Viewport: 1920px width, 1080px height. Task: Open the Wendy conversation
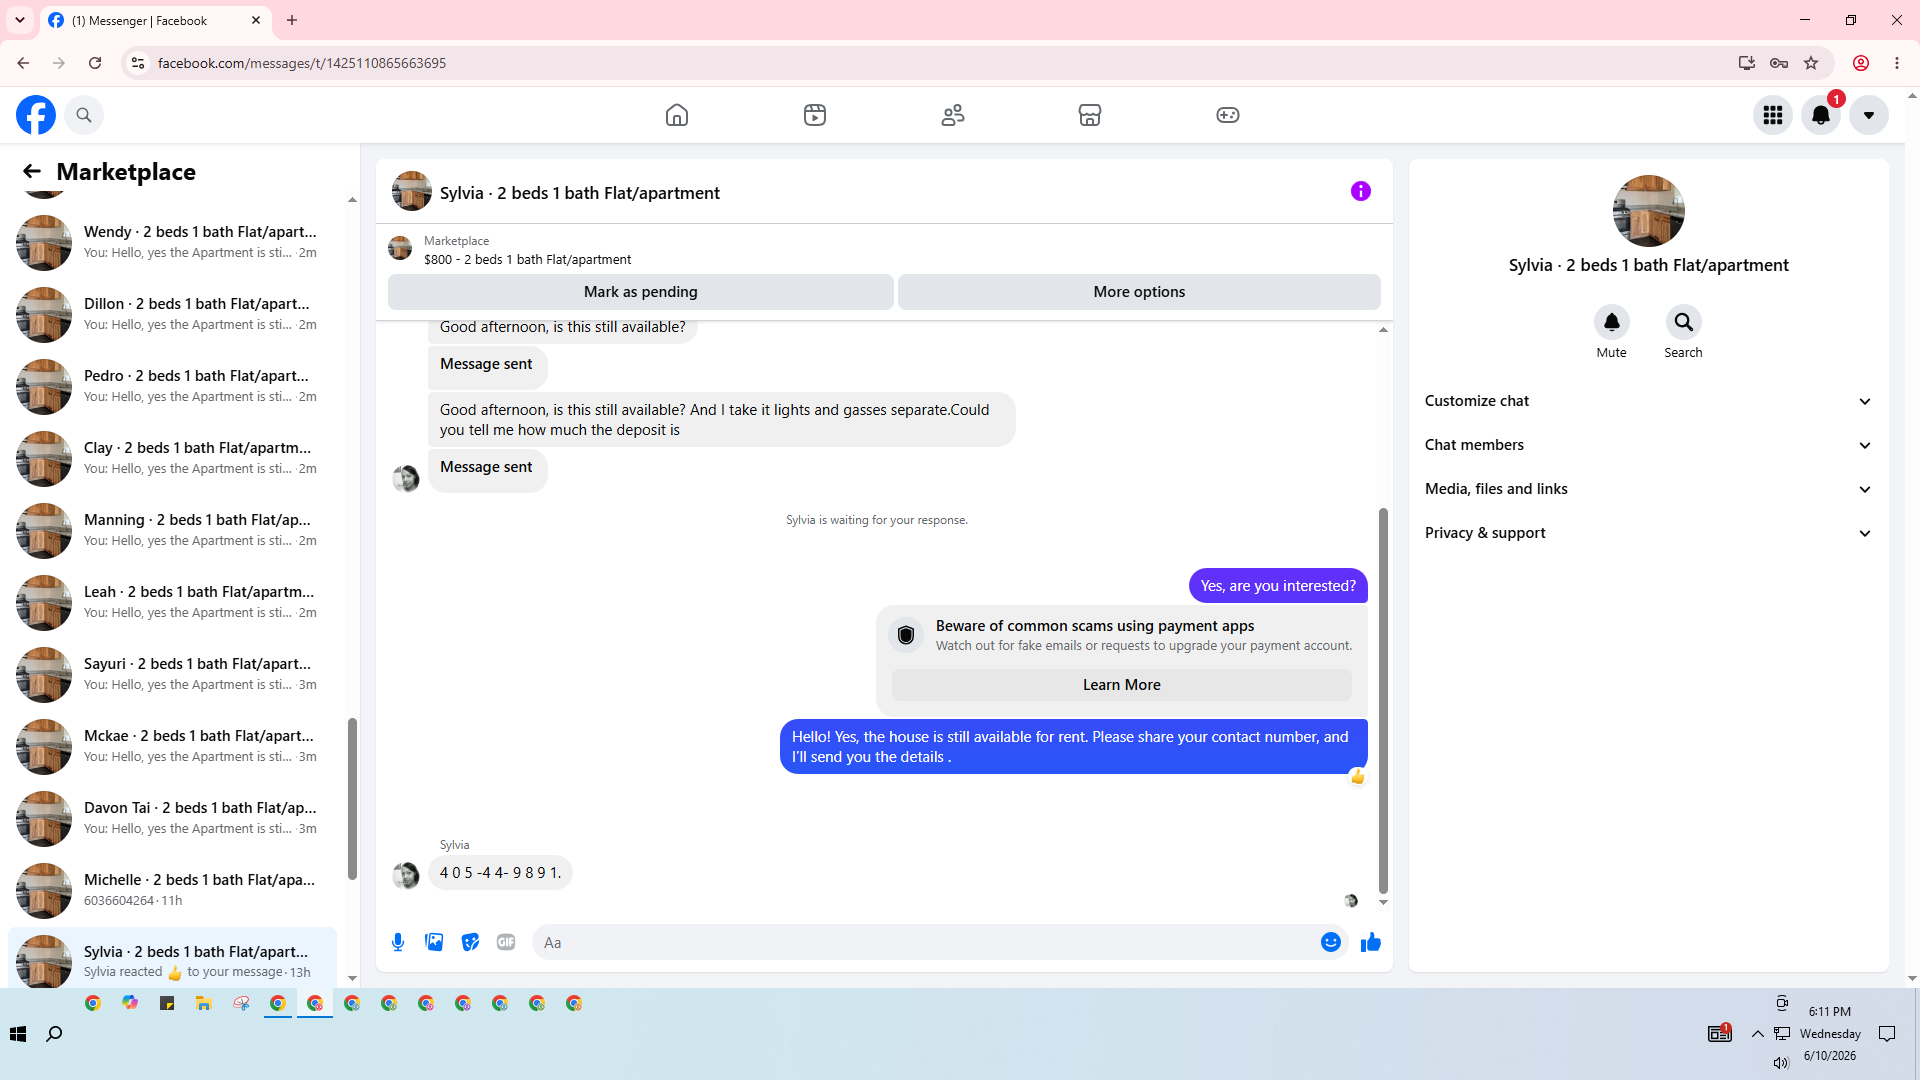pyautogui.click(x=172, y=242)
